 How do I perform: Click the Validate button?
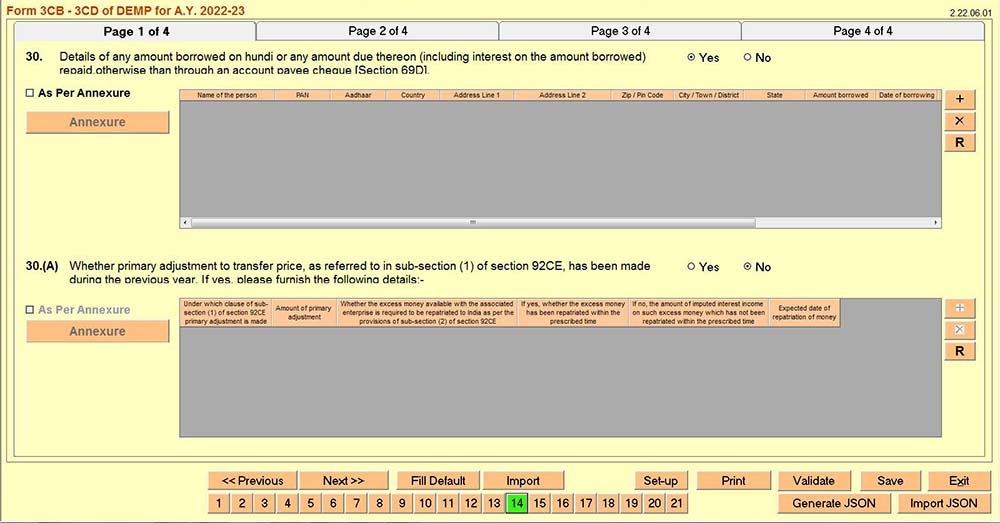(806, 480)
